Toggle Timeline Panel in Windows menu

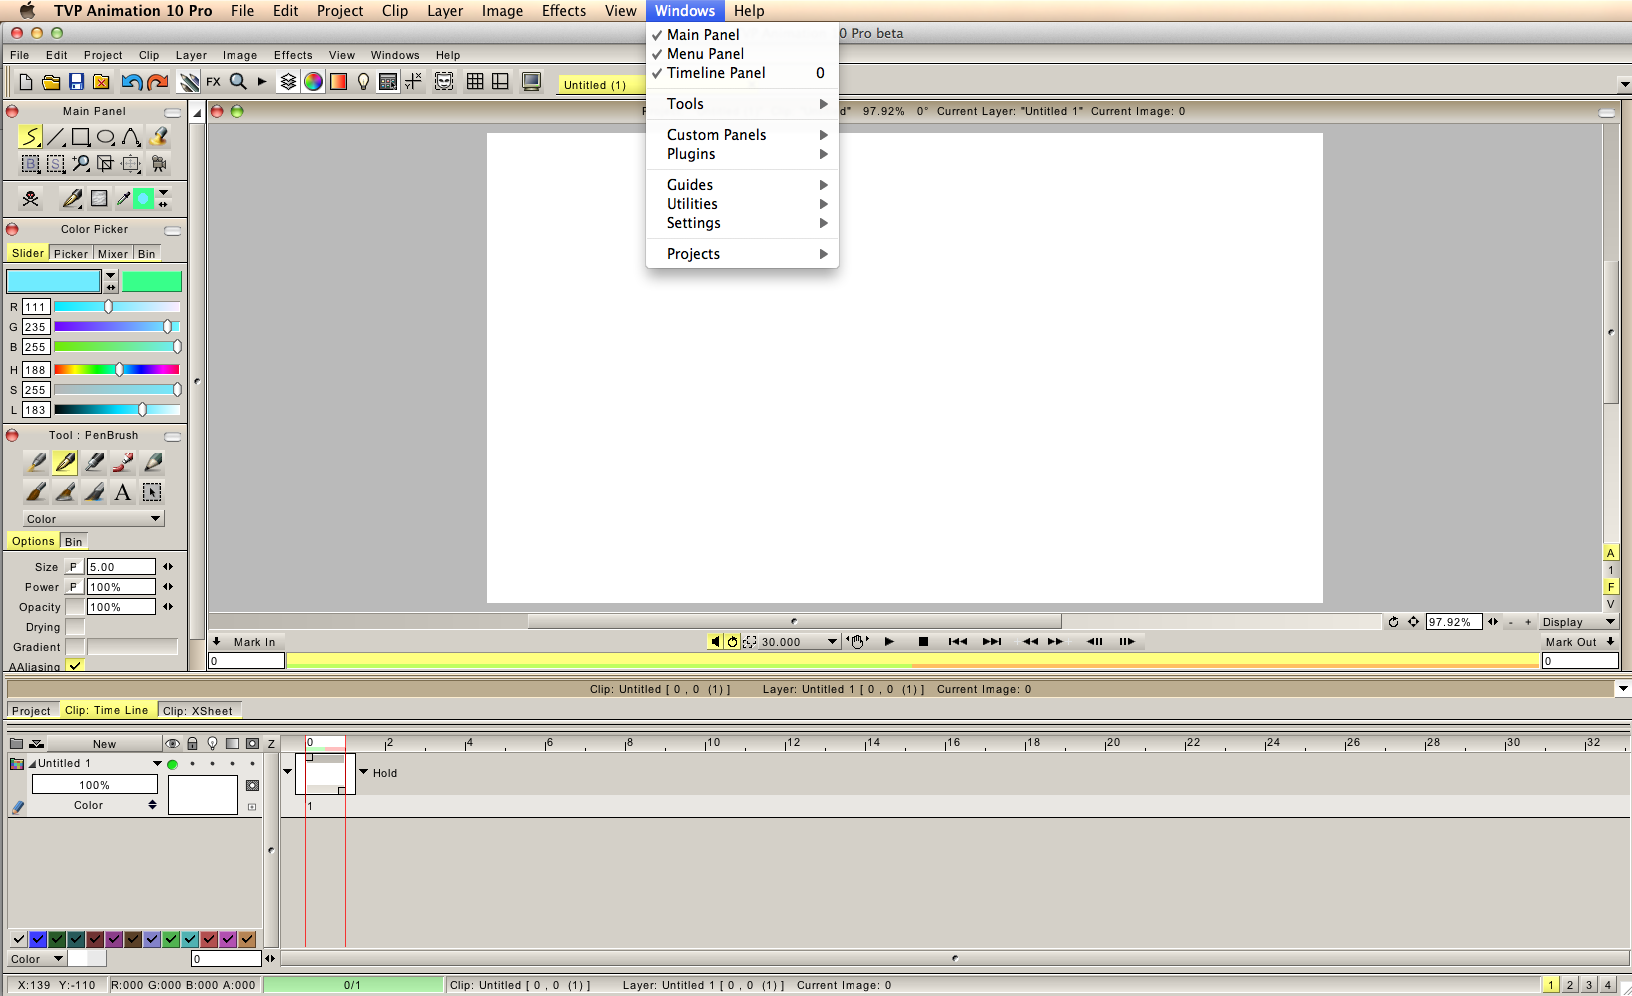coord(742,73)
